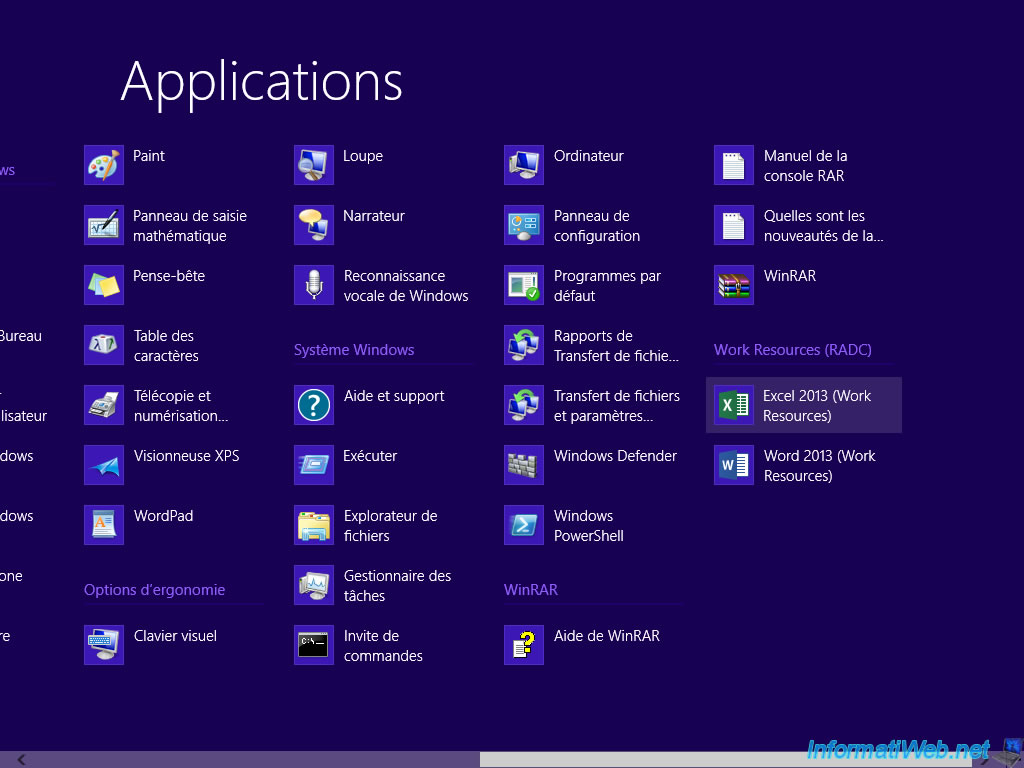Screen dimensions: 1024x768
Task: Click the "Système Windows" group header
Action: [354, 350]
